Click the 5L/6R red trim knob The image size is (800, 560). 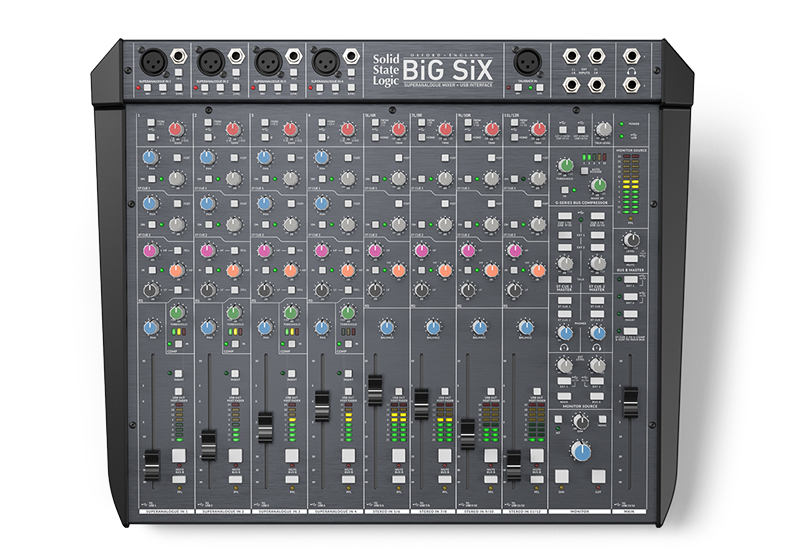click(399, 129)
